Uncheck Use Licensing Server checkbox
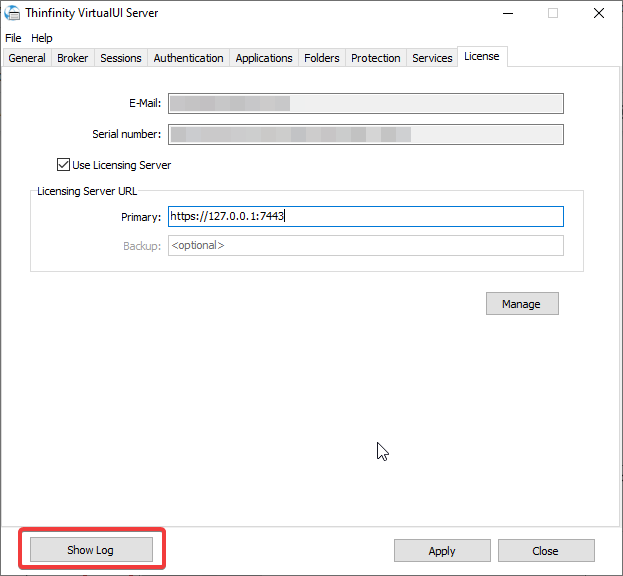623x576 pixels. [x=63, y=164]
